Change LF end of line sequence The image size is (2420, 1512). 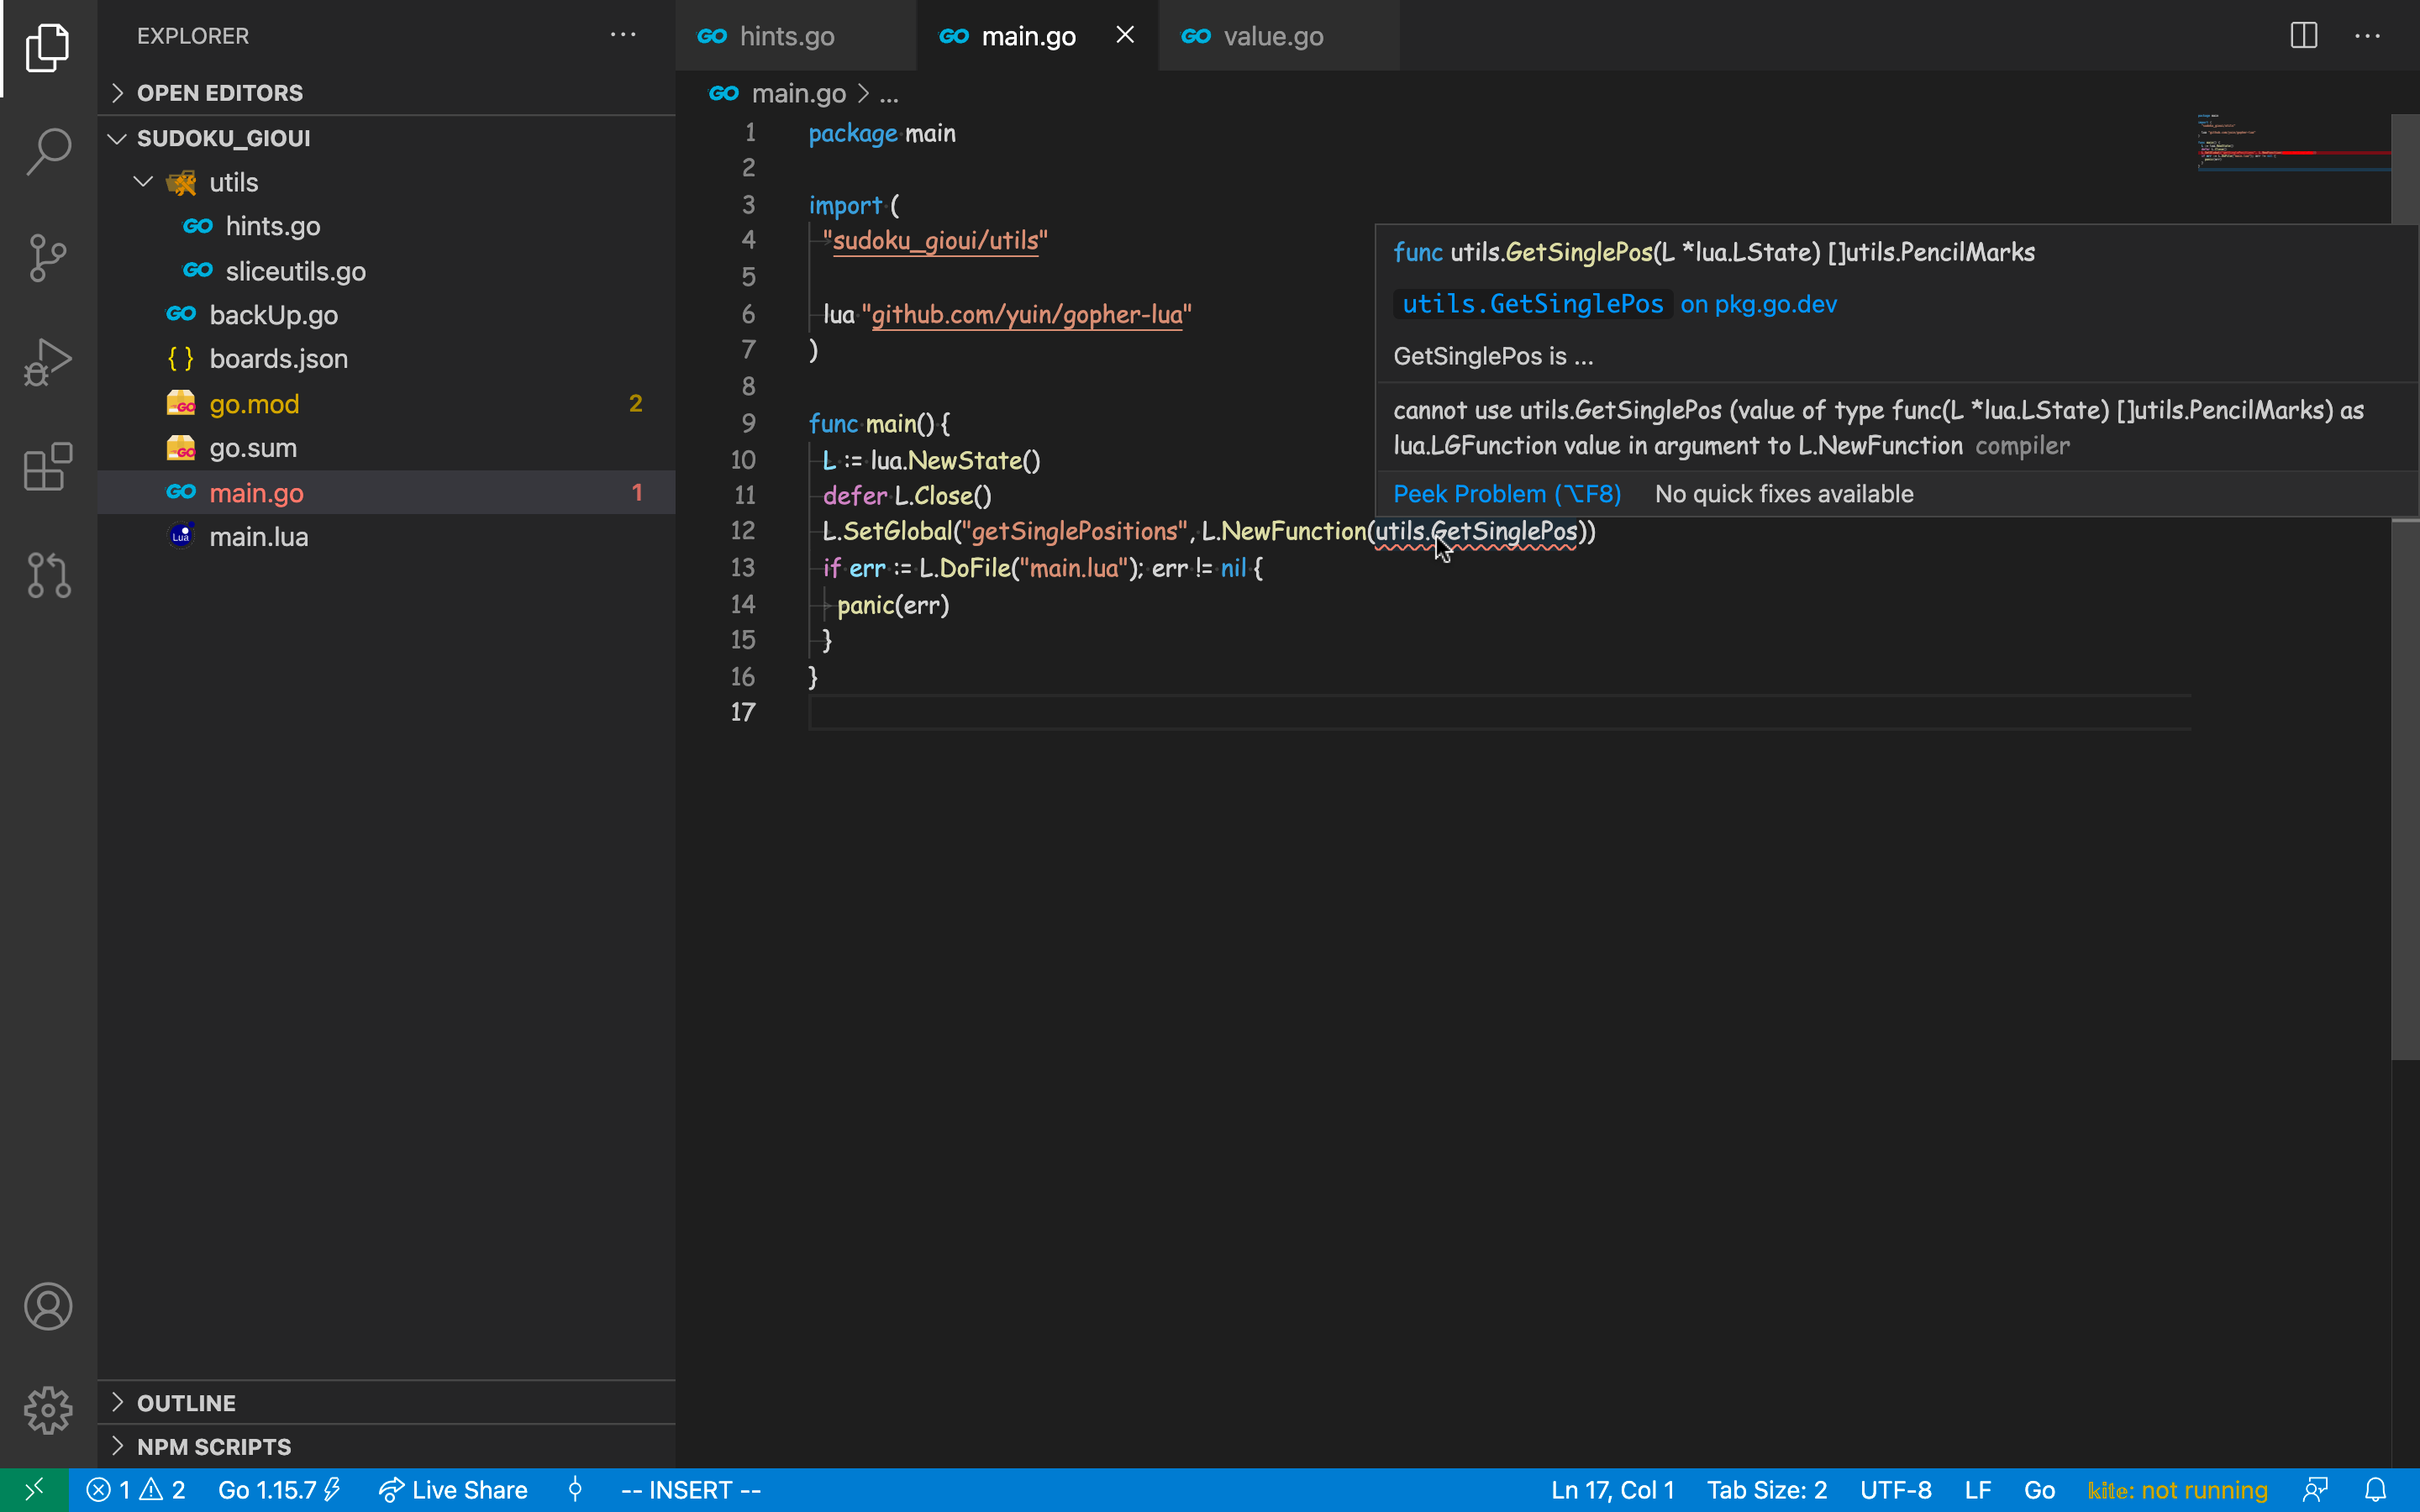tap(1977, 1490)
